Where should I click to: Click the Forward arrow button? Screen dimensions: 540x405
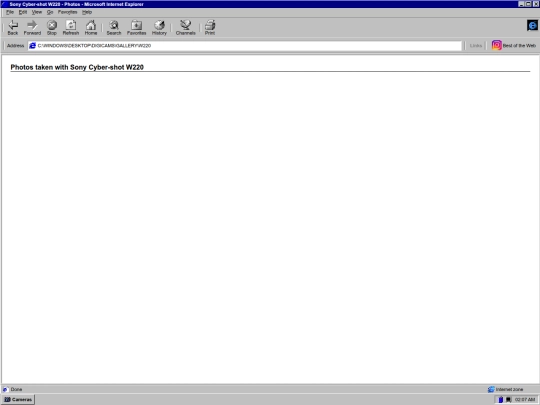pyautogui.click(x=32, y=28)
